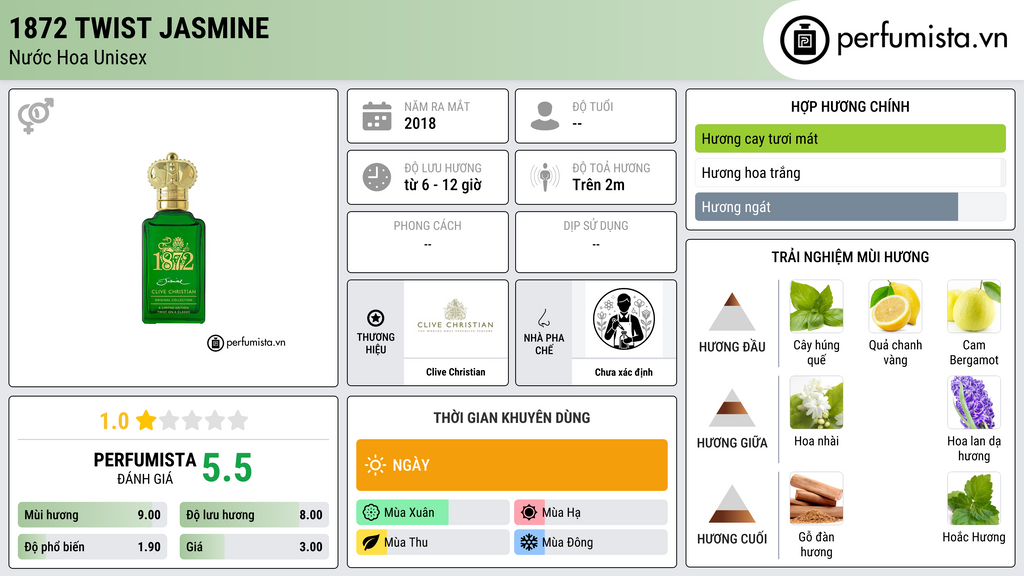Open the Hoa nhài jasmine note image
1024x576 pixels.
click(816, 402)
